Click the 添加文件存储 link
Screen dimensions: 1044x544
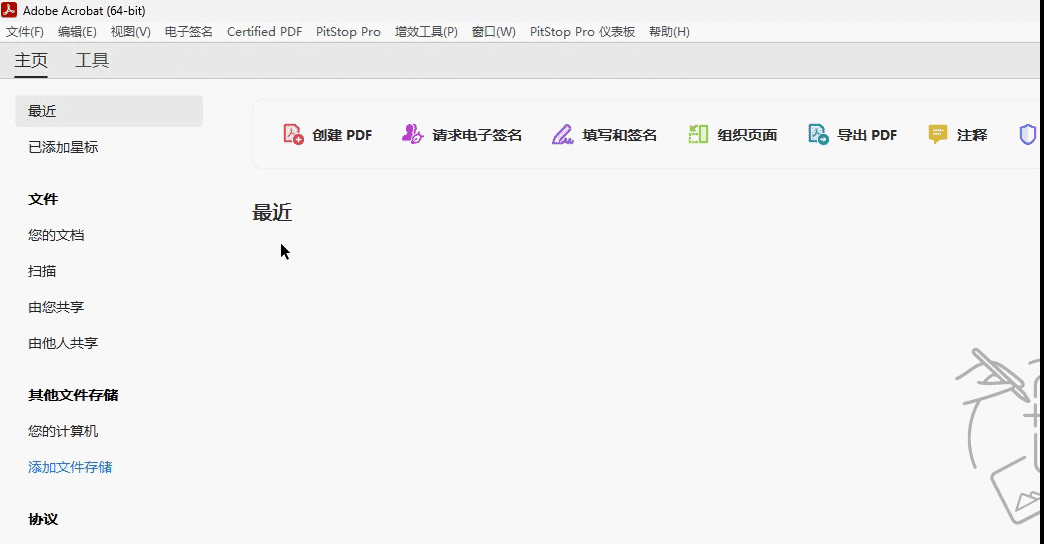tap(70, 467)
